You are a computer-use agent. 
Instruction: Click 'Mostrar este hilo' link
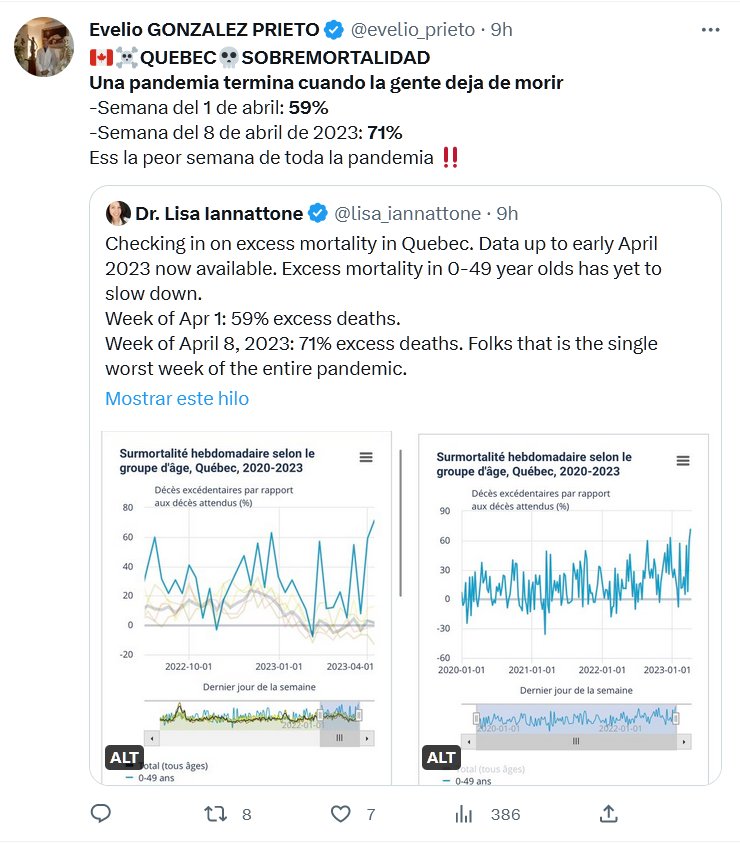[177, 398]
